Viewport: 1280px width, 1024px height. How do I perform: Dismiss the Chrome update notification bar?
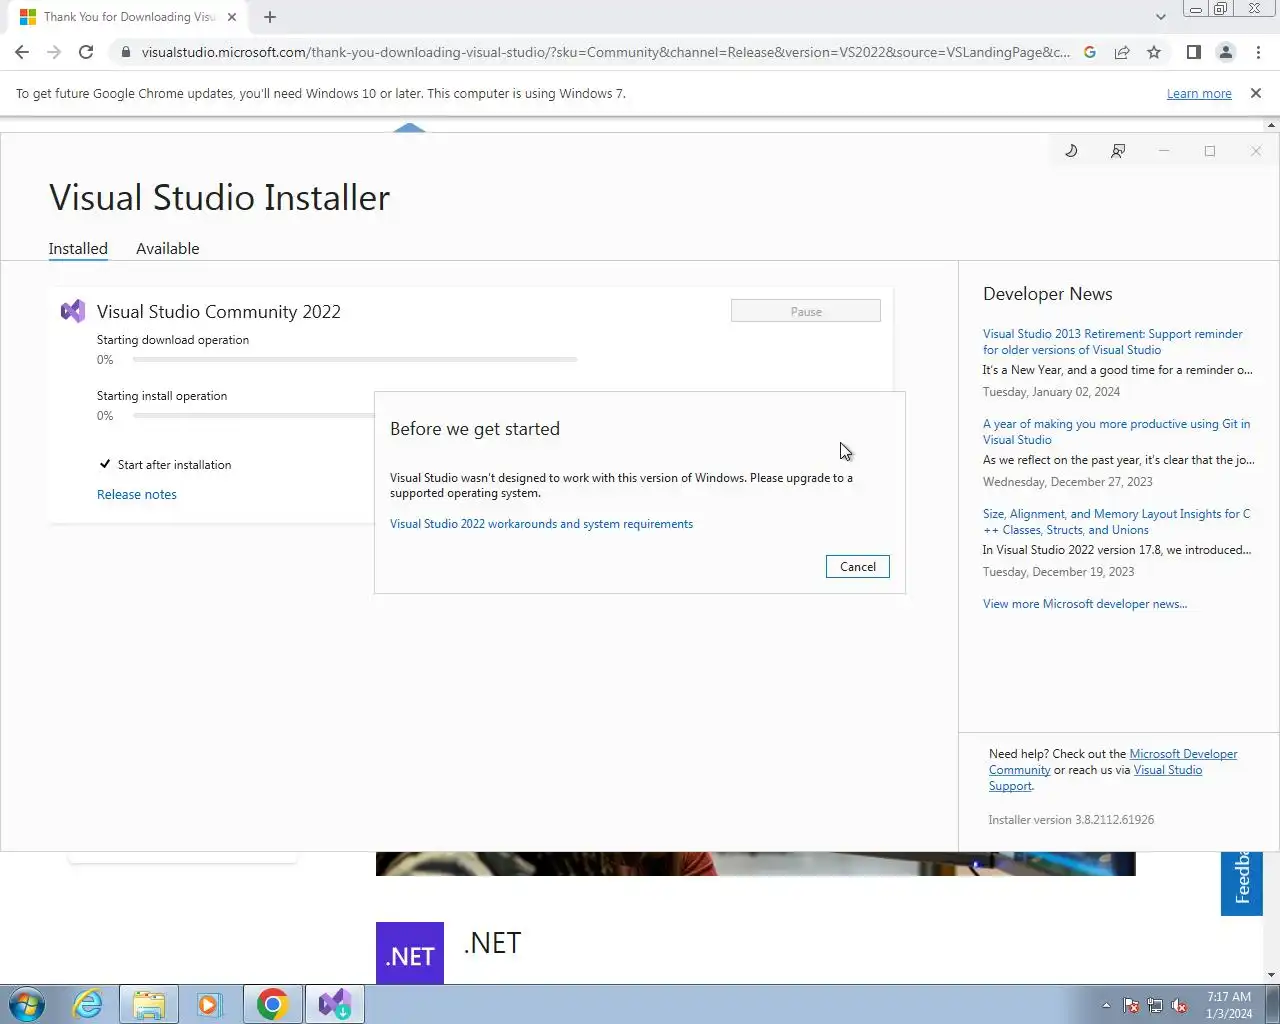click(1256, 93)
